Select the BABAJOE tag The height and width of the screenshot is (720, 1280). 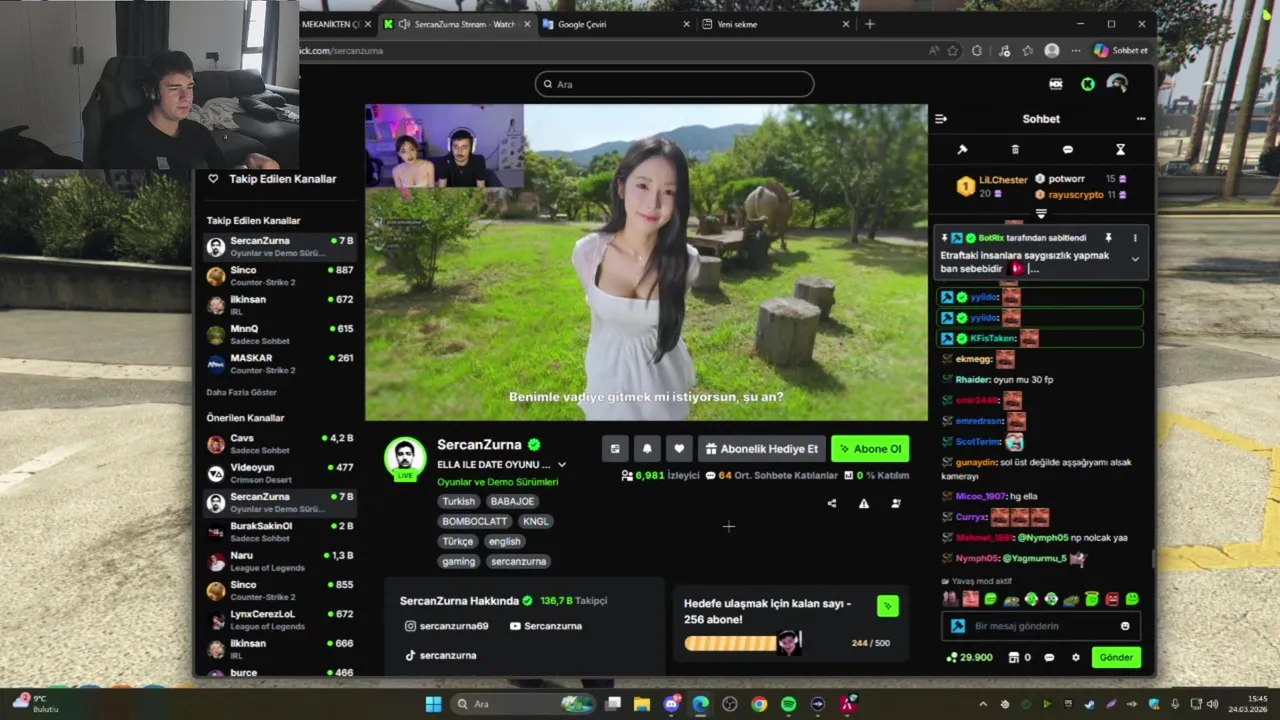(512, 501)
